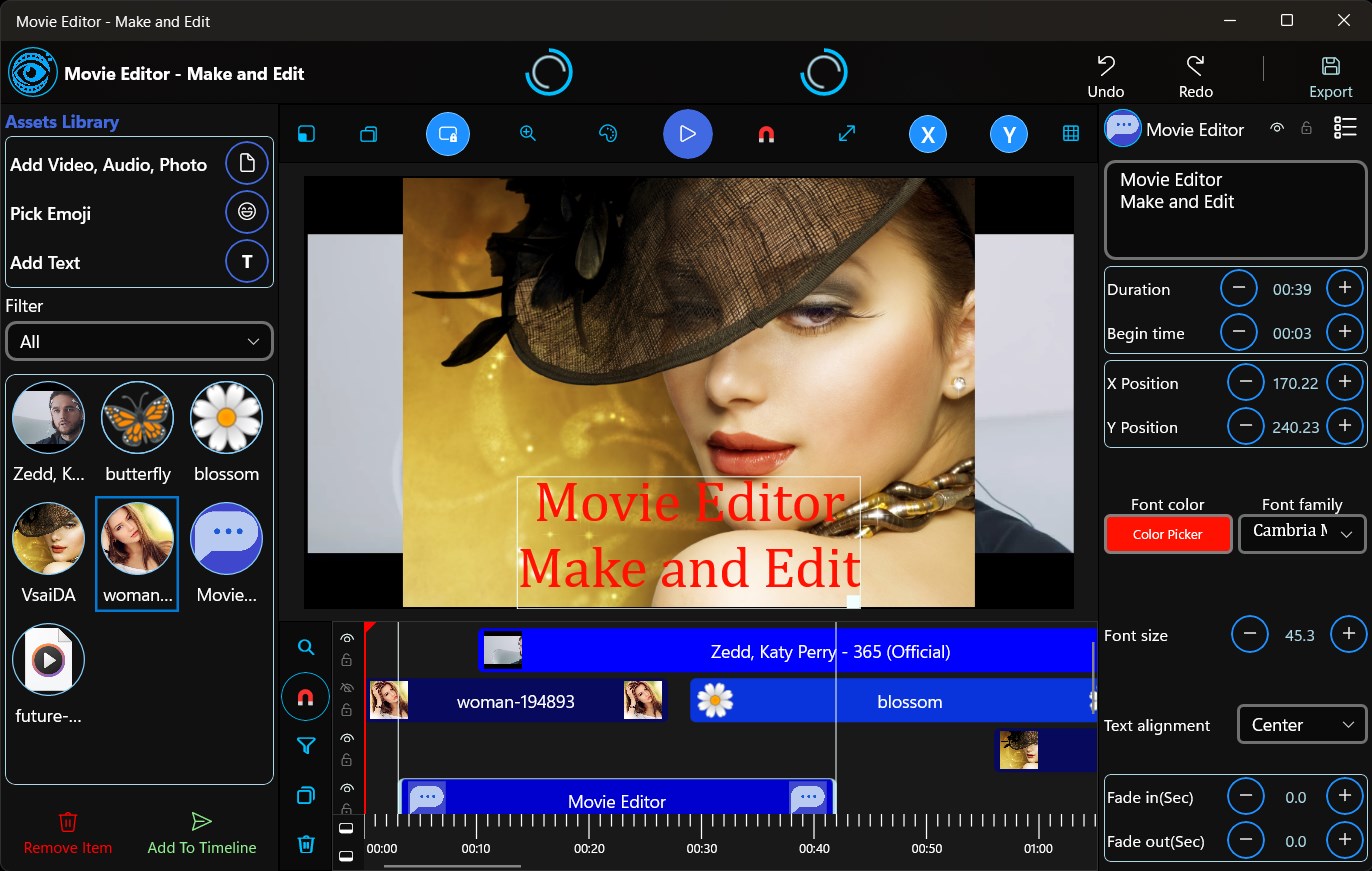Open the color palette tool above the preview
This screenshot has height=871, width=1372.
[607, 133]
